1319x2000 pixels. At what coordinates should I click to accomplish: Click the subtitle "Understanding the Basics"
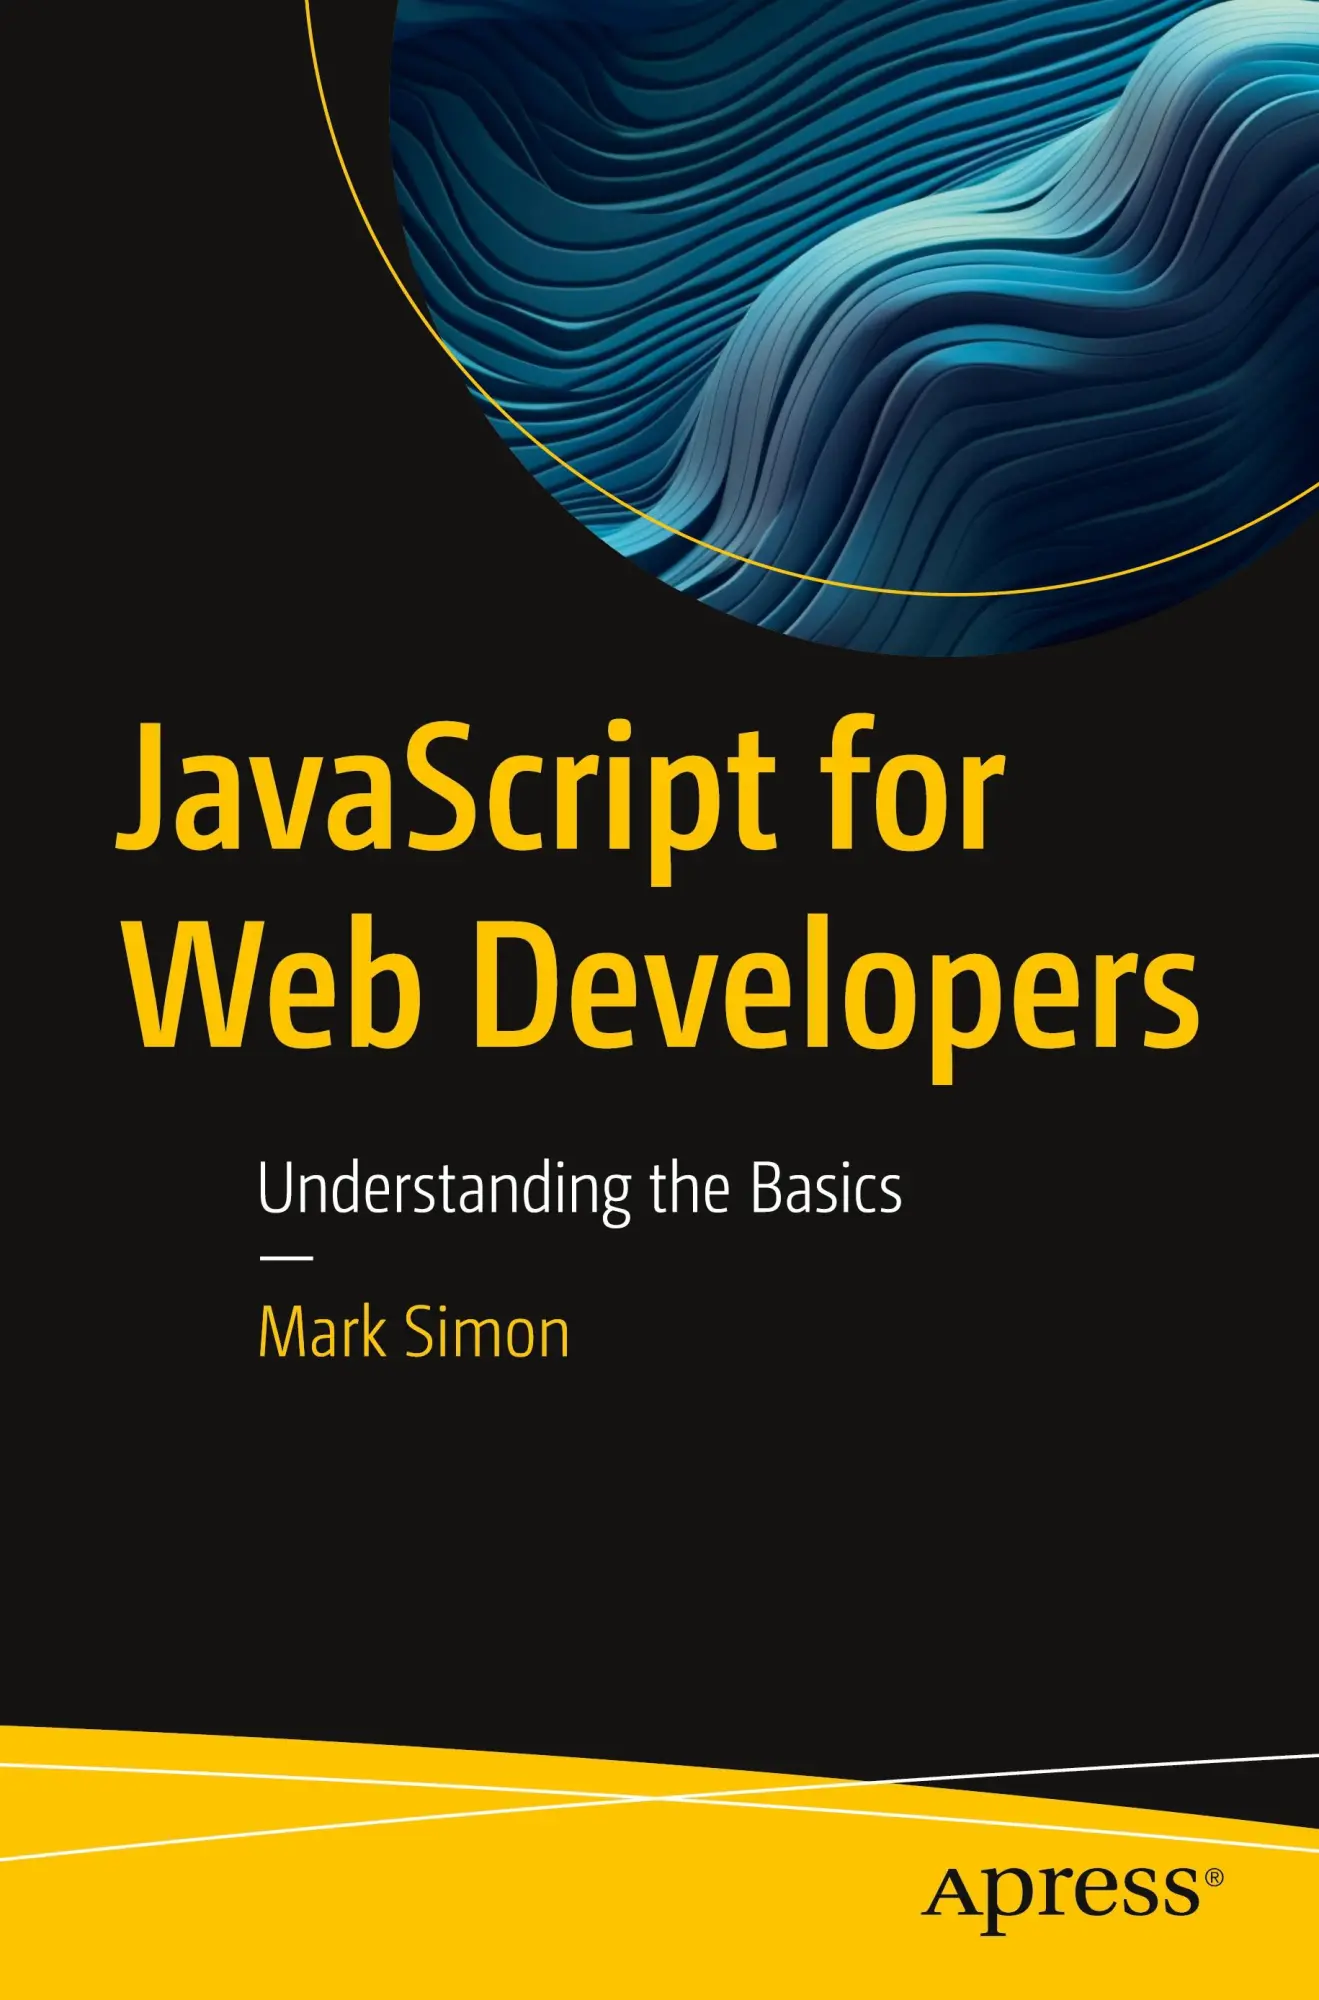click(580, 1190)
